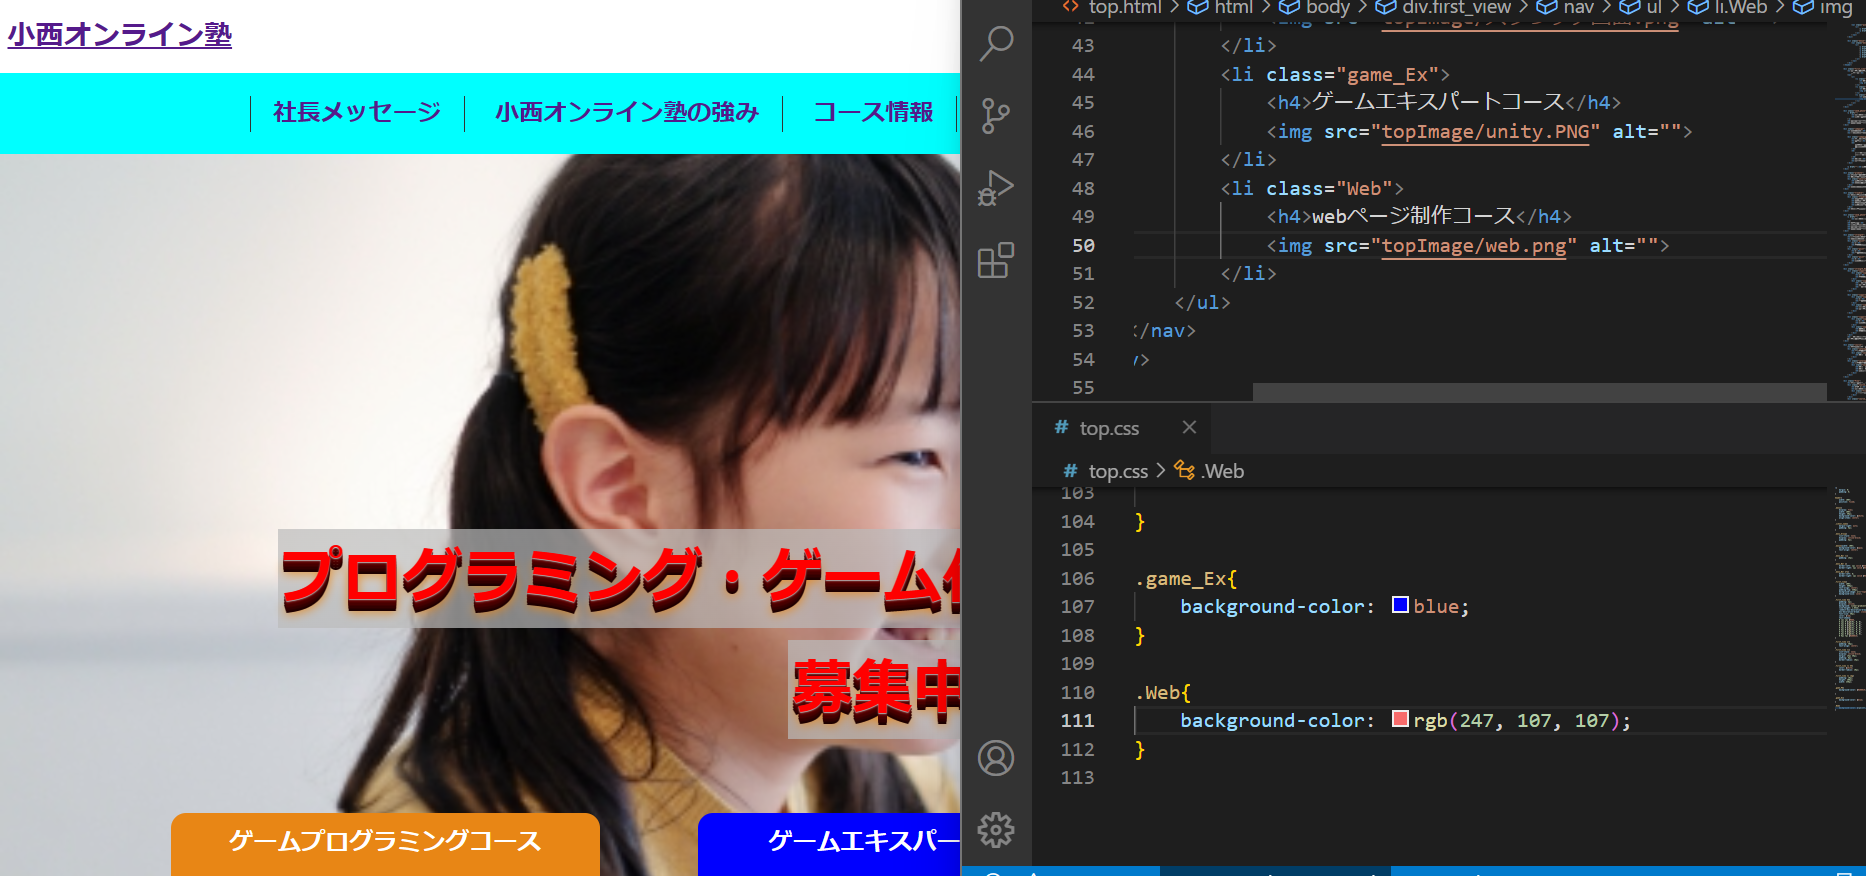Click the h4 text webページ制作コース in code

(x=1413, y=216)
